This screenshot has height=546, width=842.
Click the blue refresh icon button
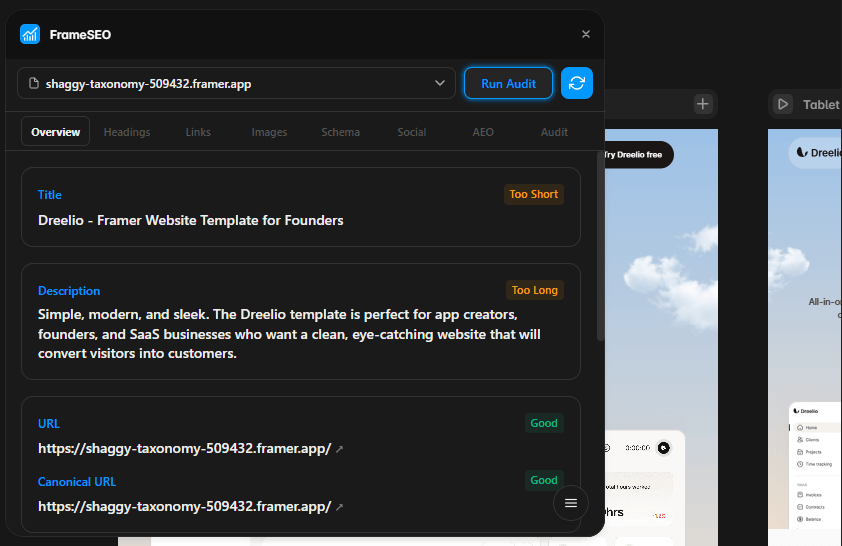[x=577, y=83]
